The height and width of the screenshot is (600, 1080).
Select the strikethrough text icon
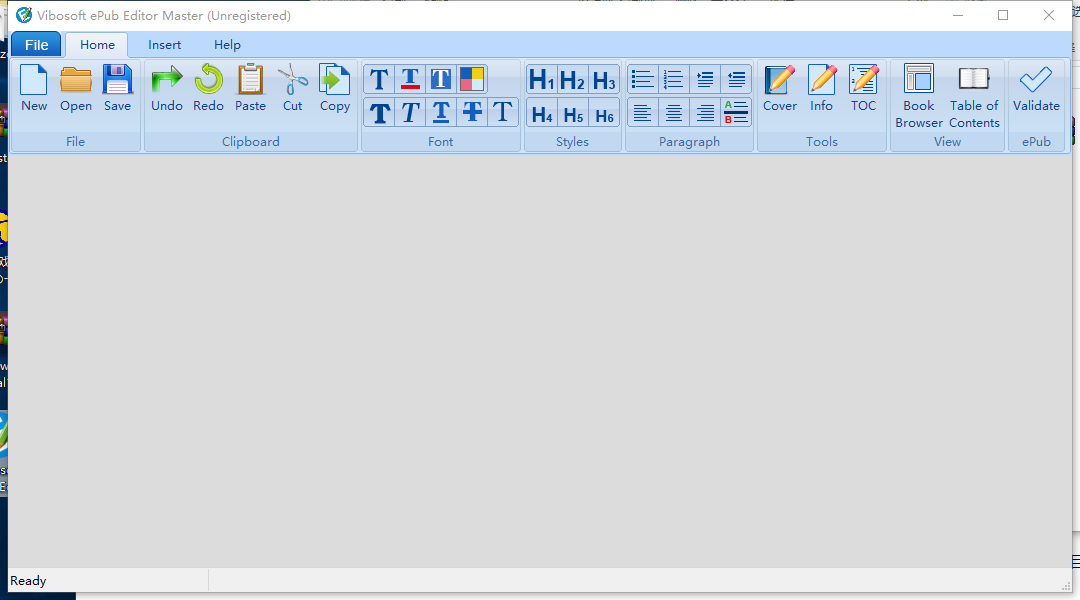(x=472, y=112)
